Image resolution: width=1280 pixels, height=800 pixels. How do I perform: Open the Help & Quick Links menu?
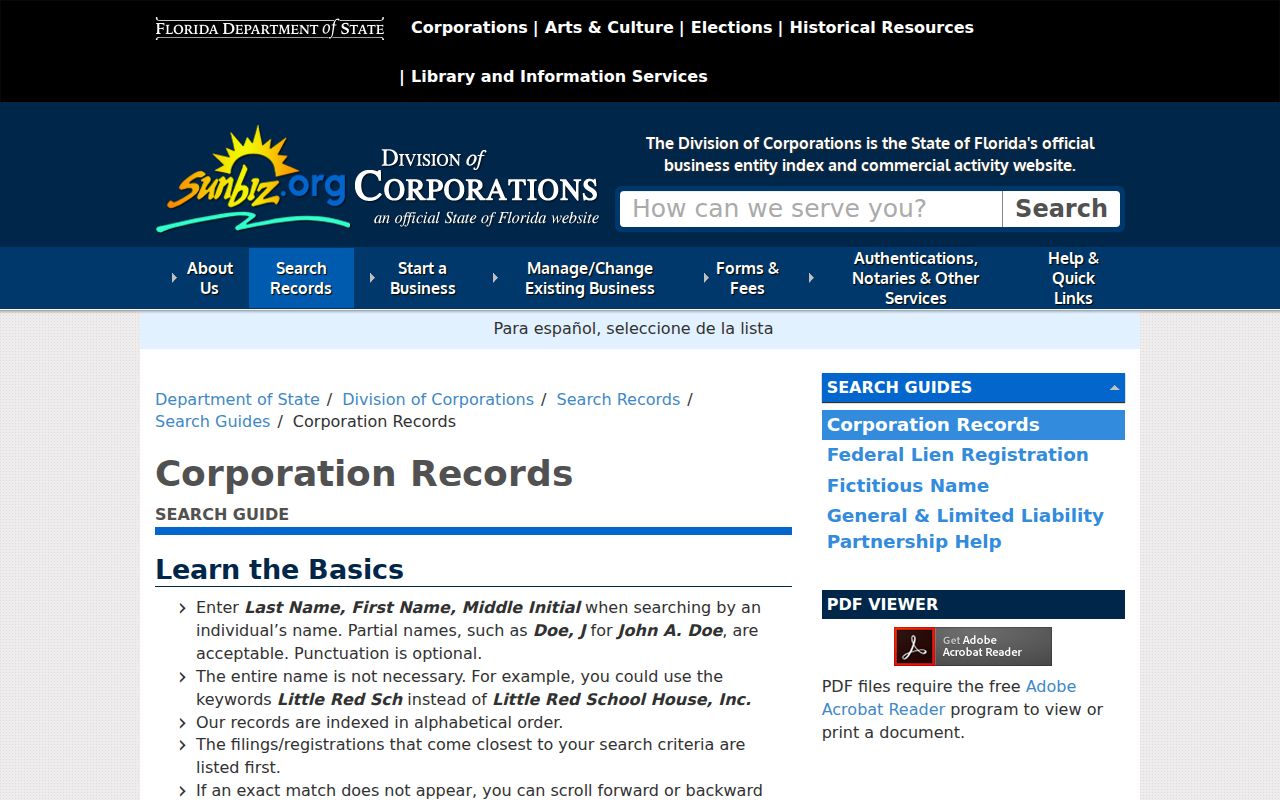tap(1073, 278)
